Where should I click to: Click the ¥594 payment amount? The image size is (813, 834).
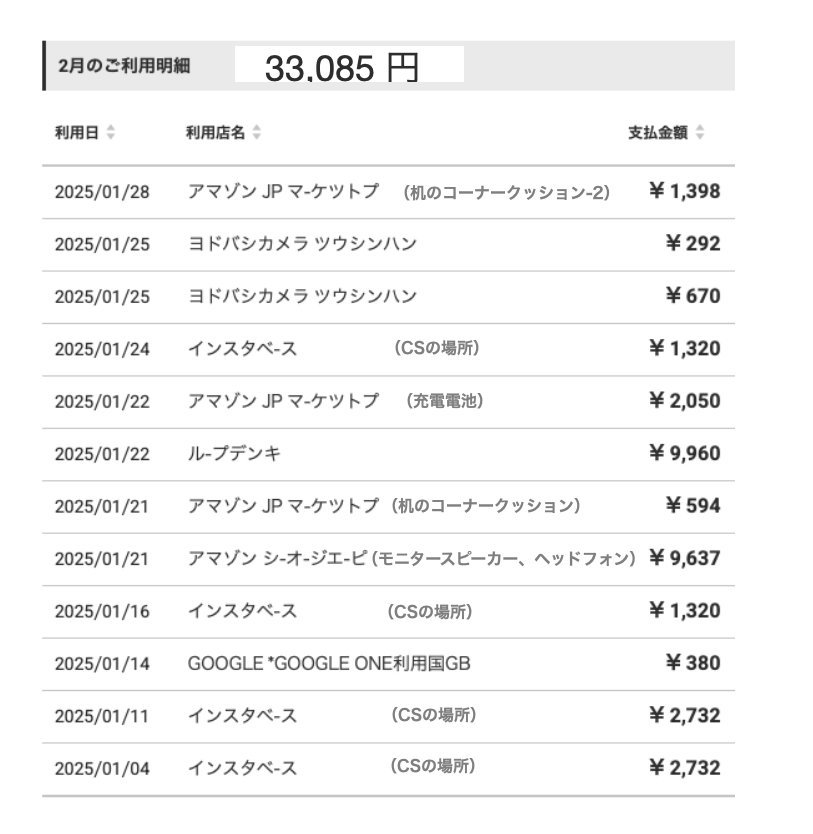692,506
